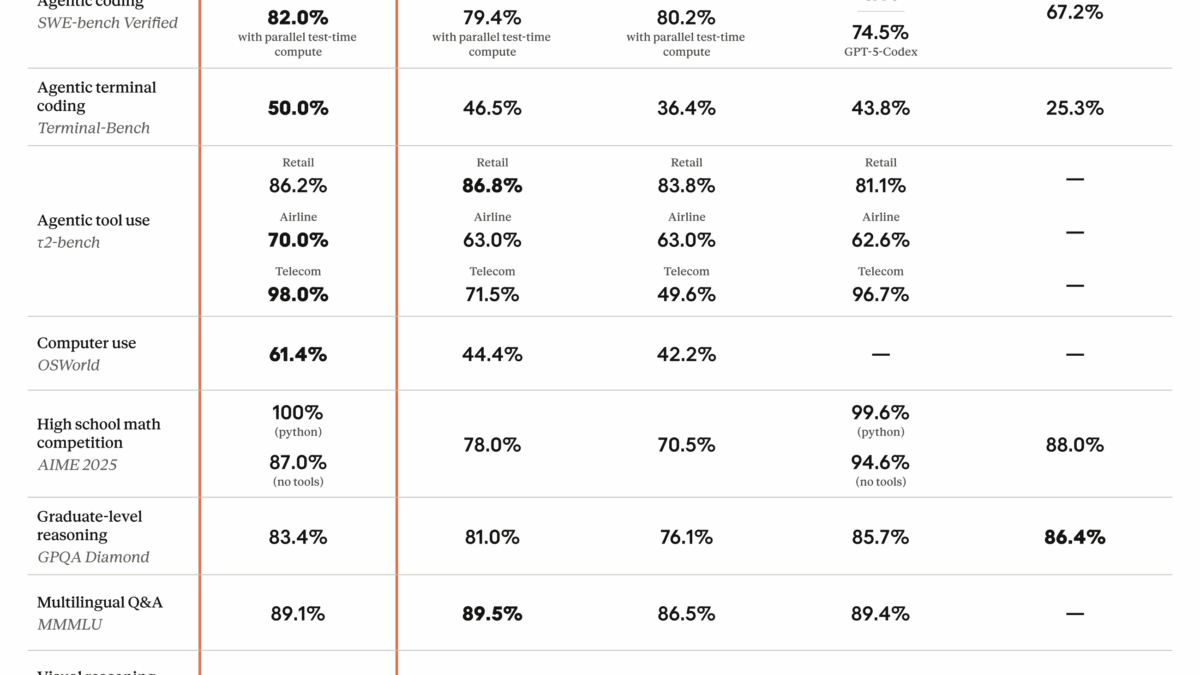The image size is (1200, 675).
Task: Click the Agentic terminal coding row label
Action: click(96, 96)
